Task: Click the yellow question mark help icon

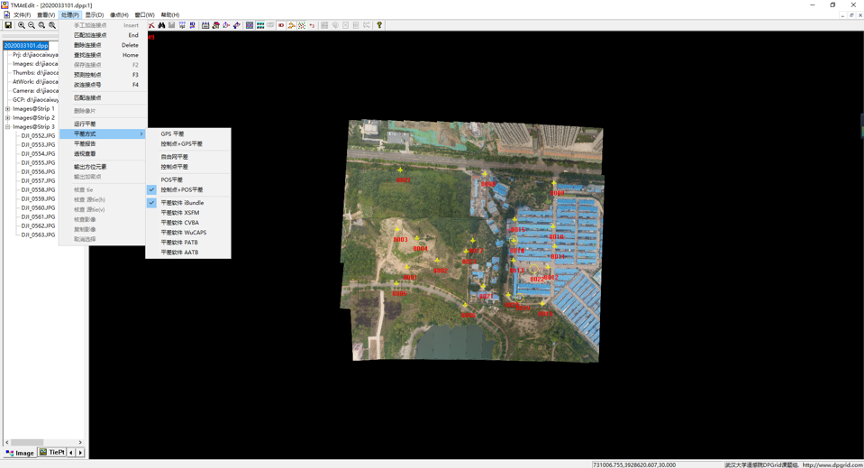Action: pyautogui.click(x=379, y=25)
